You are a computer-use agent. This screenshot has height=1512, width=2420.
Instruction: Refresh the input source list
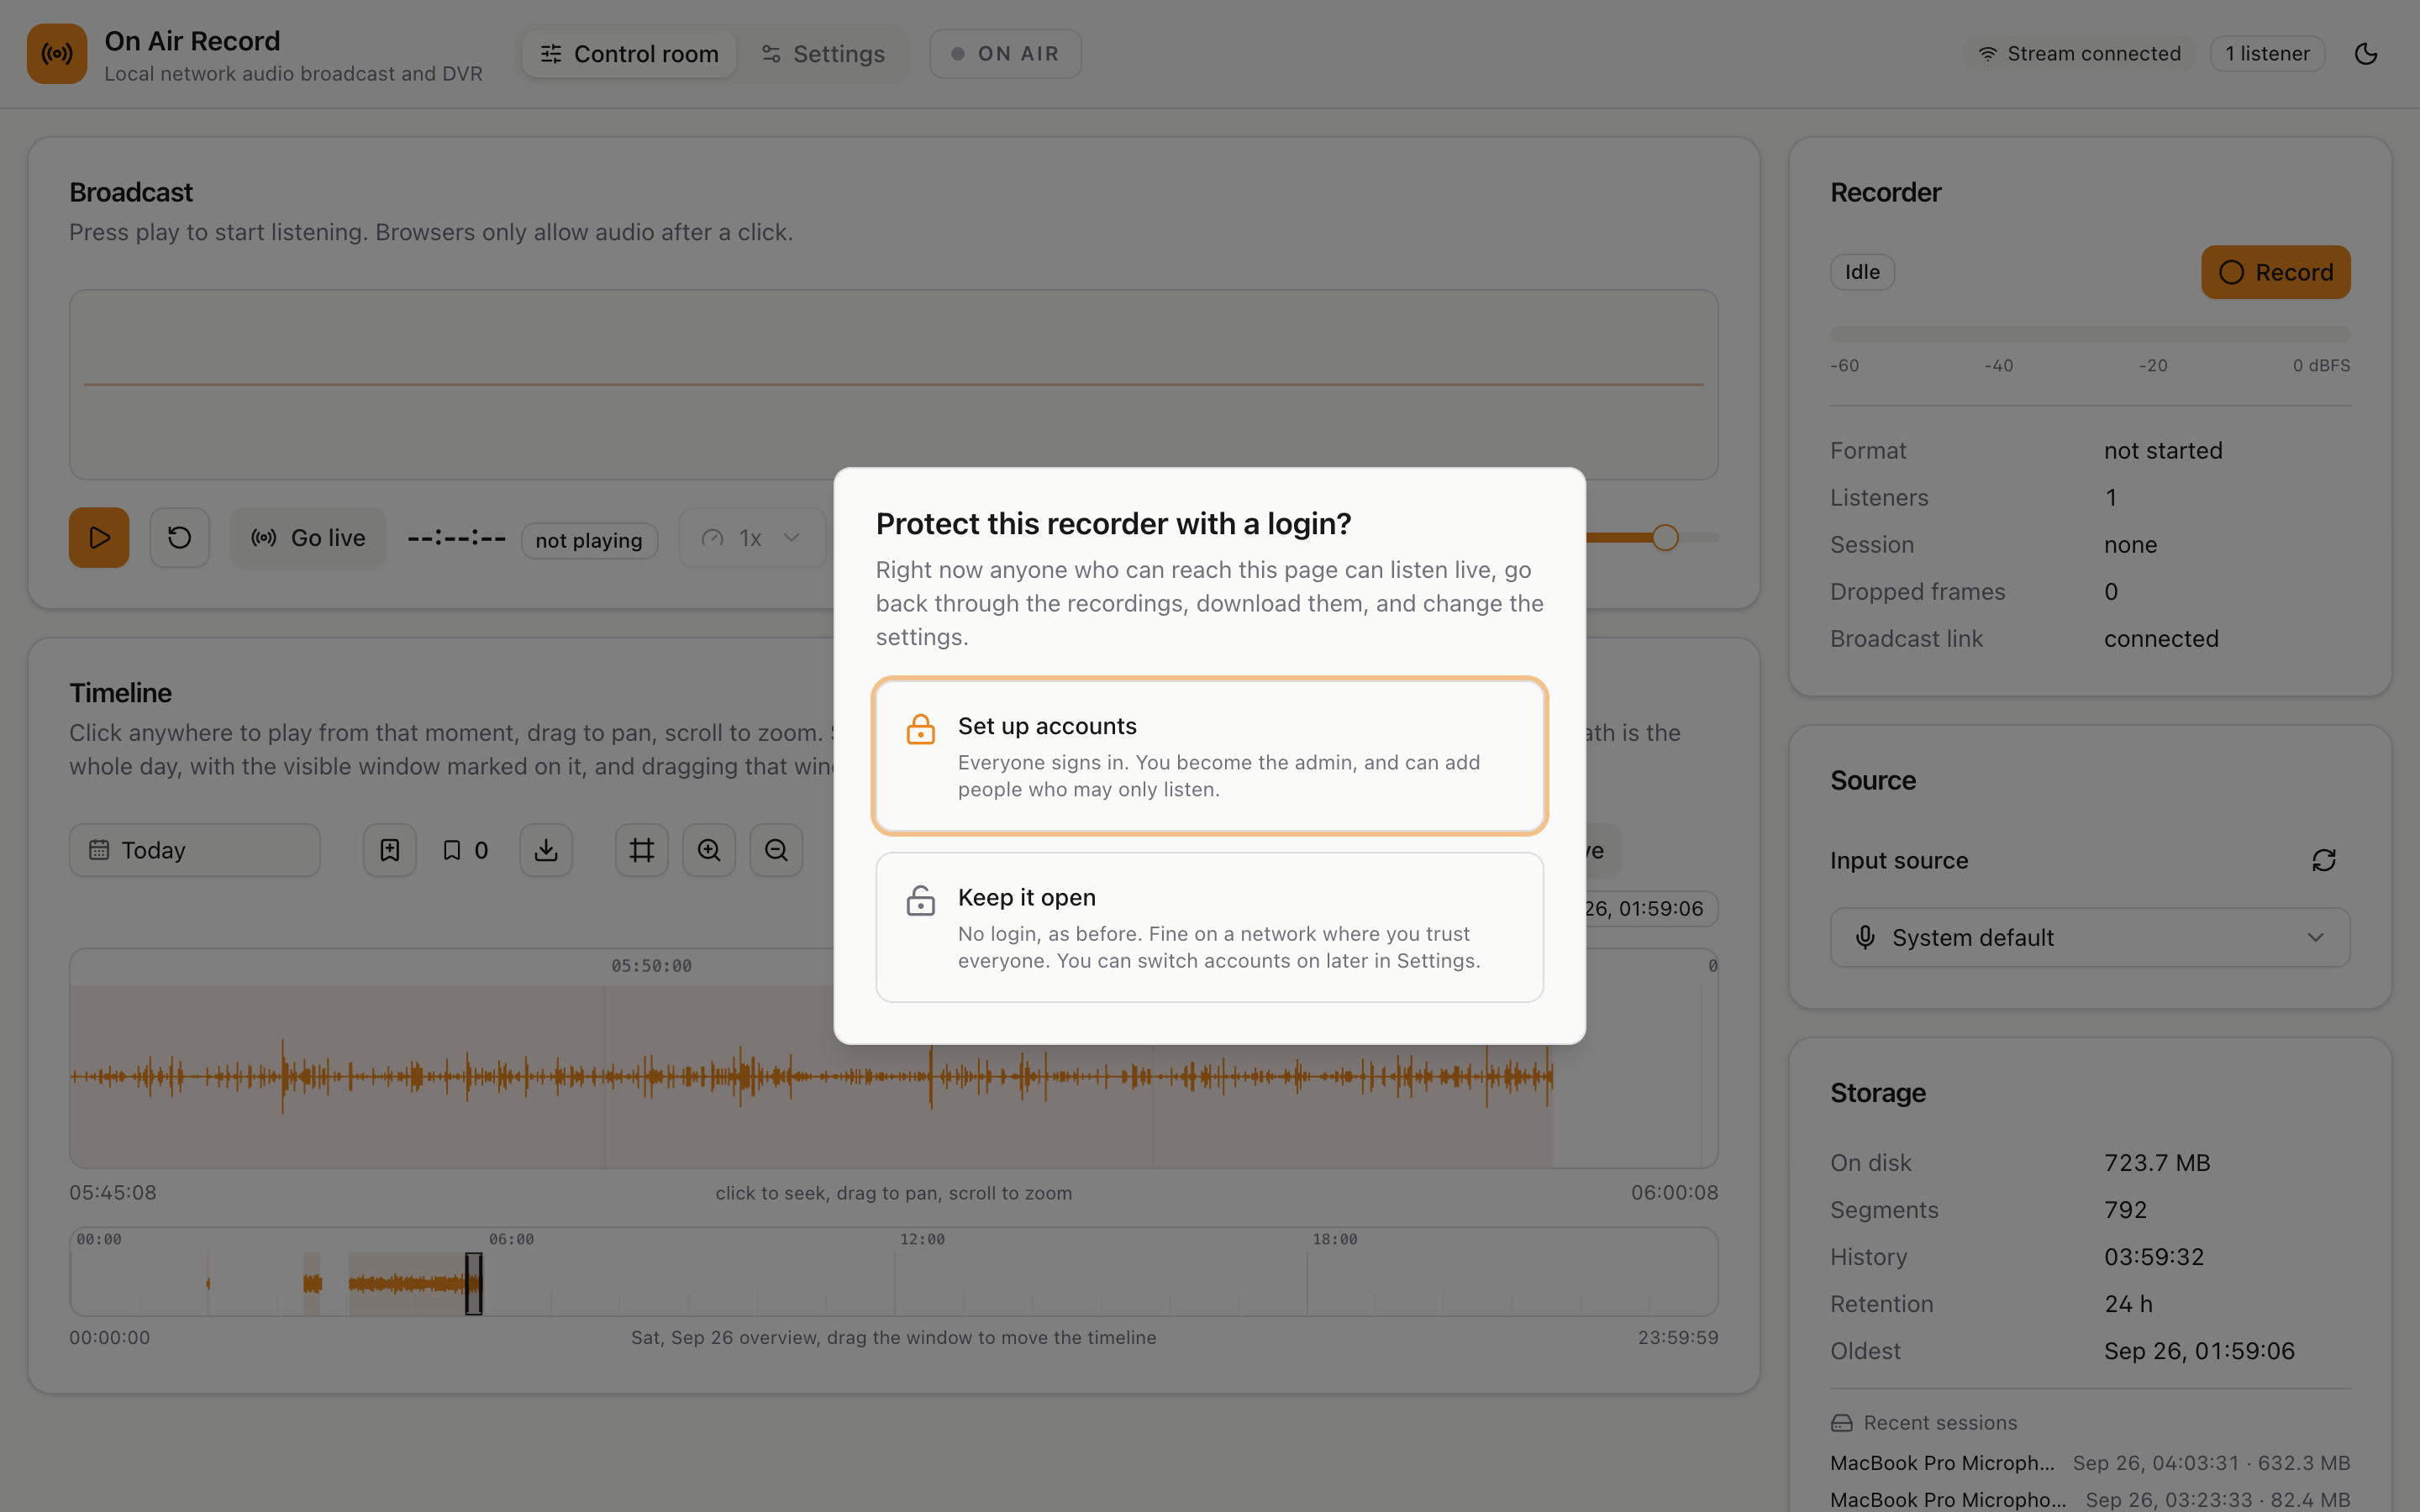pyautogui.click(x=2323, y=860)
